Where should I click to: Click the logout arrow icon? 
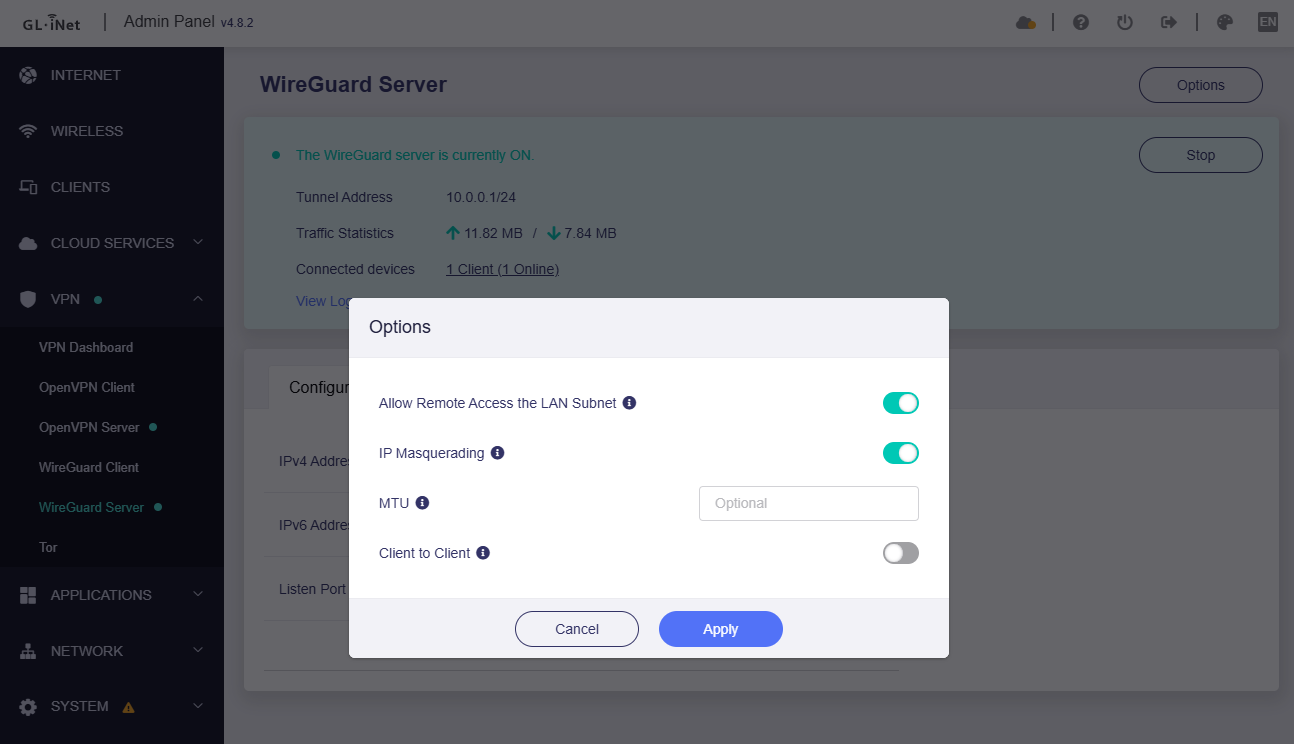(x=1168, y=22)
